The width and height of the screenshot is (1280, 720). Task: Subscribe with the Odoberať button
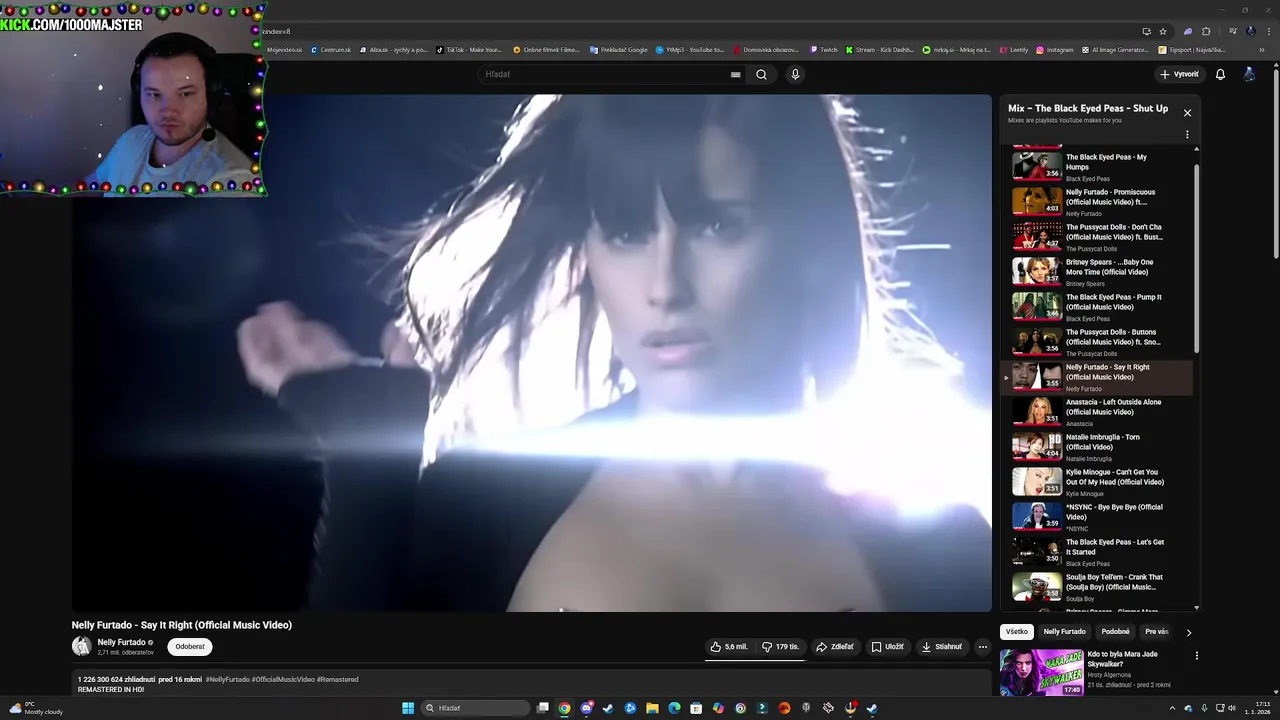click(x=190, y=647)
